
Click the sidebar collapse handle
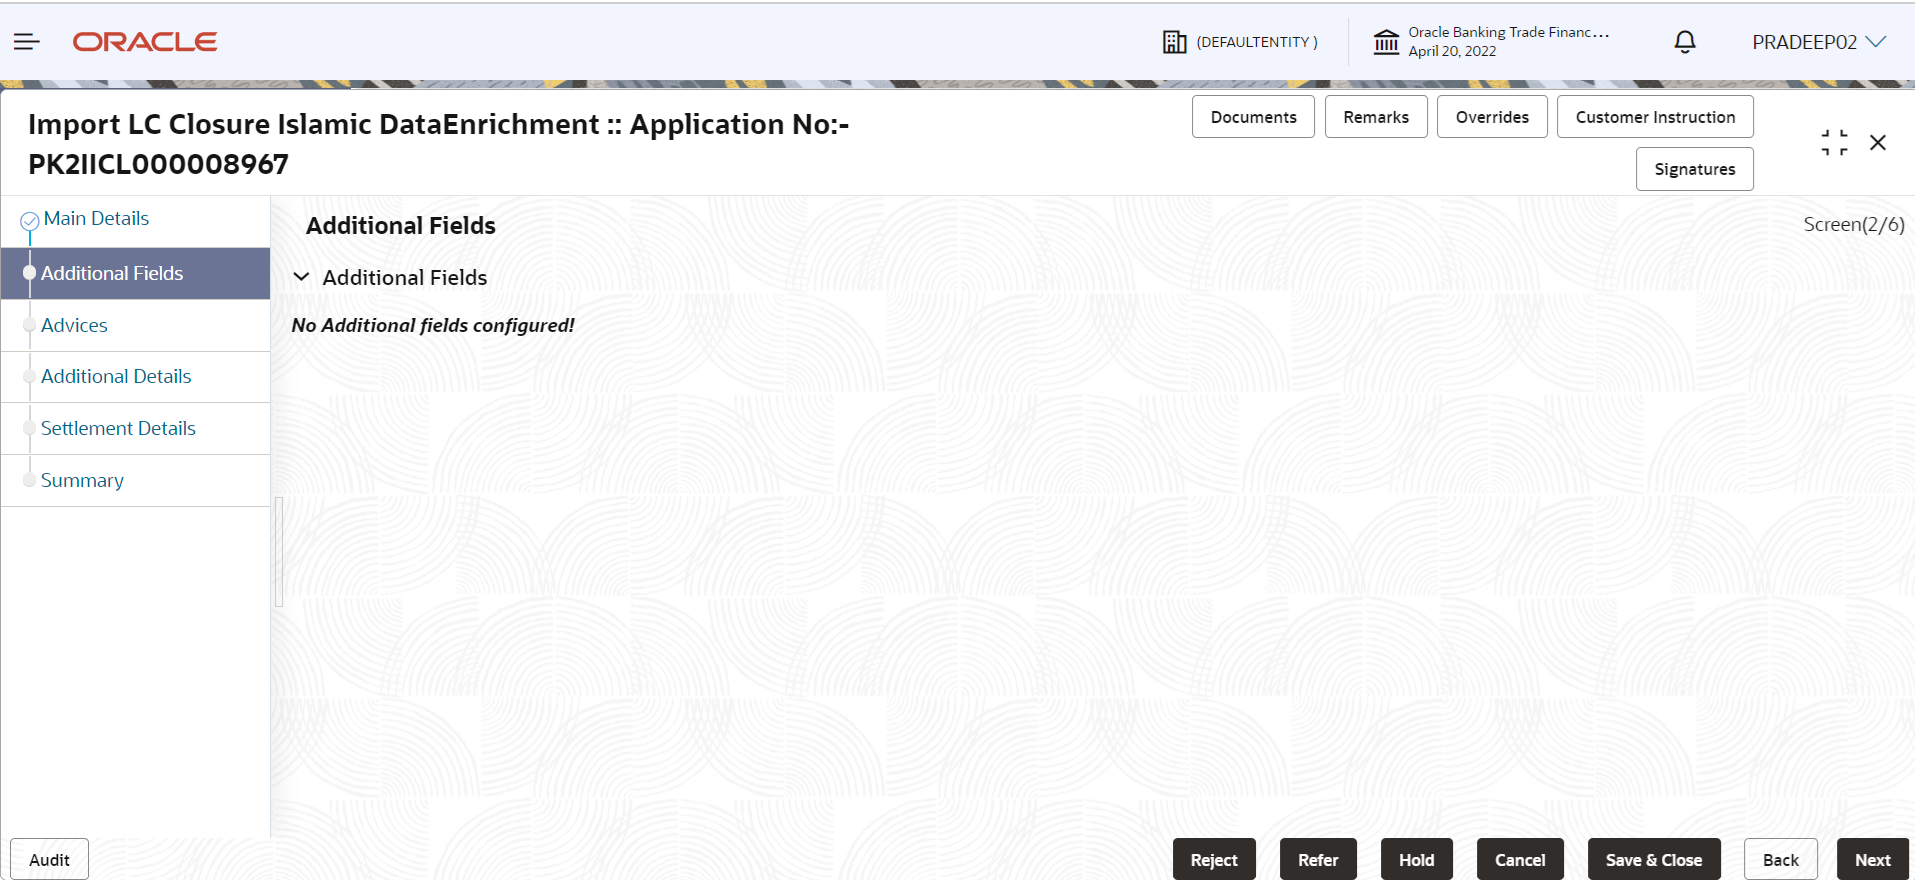(x=279, y=552)
